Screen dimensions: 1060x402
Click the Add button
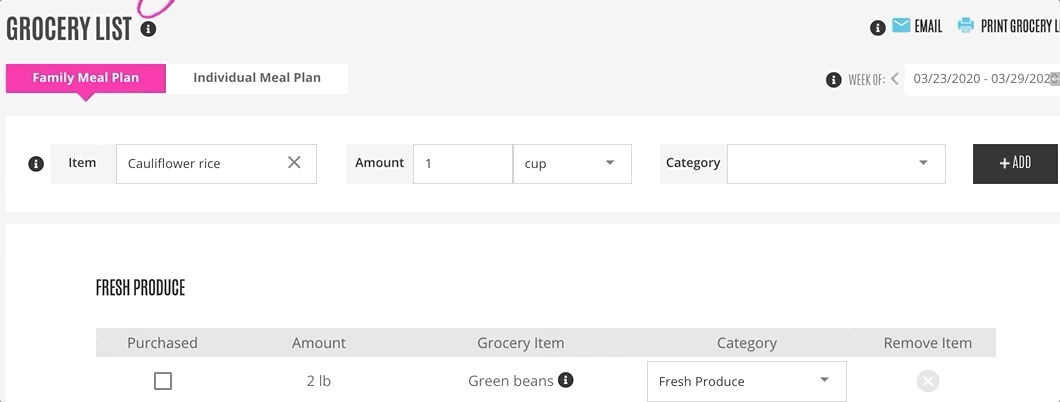(x=1015, y=163)
